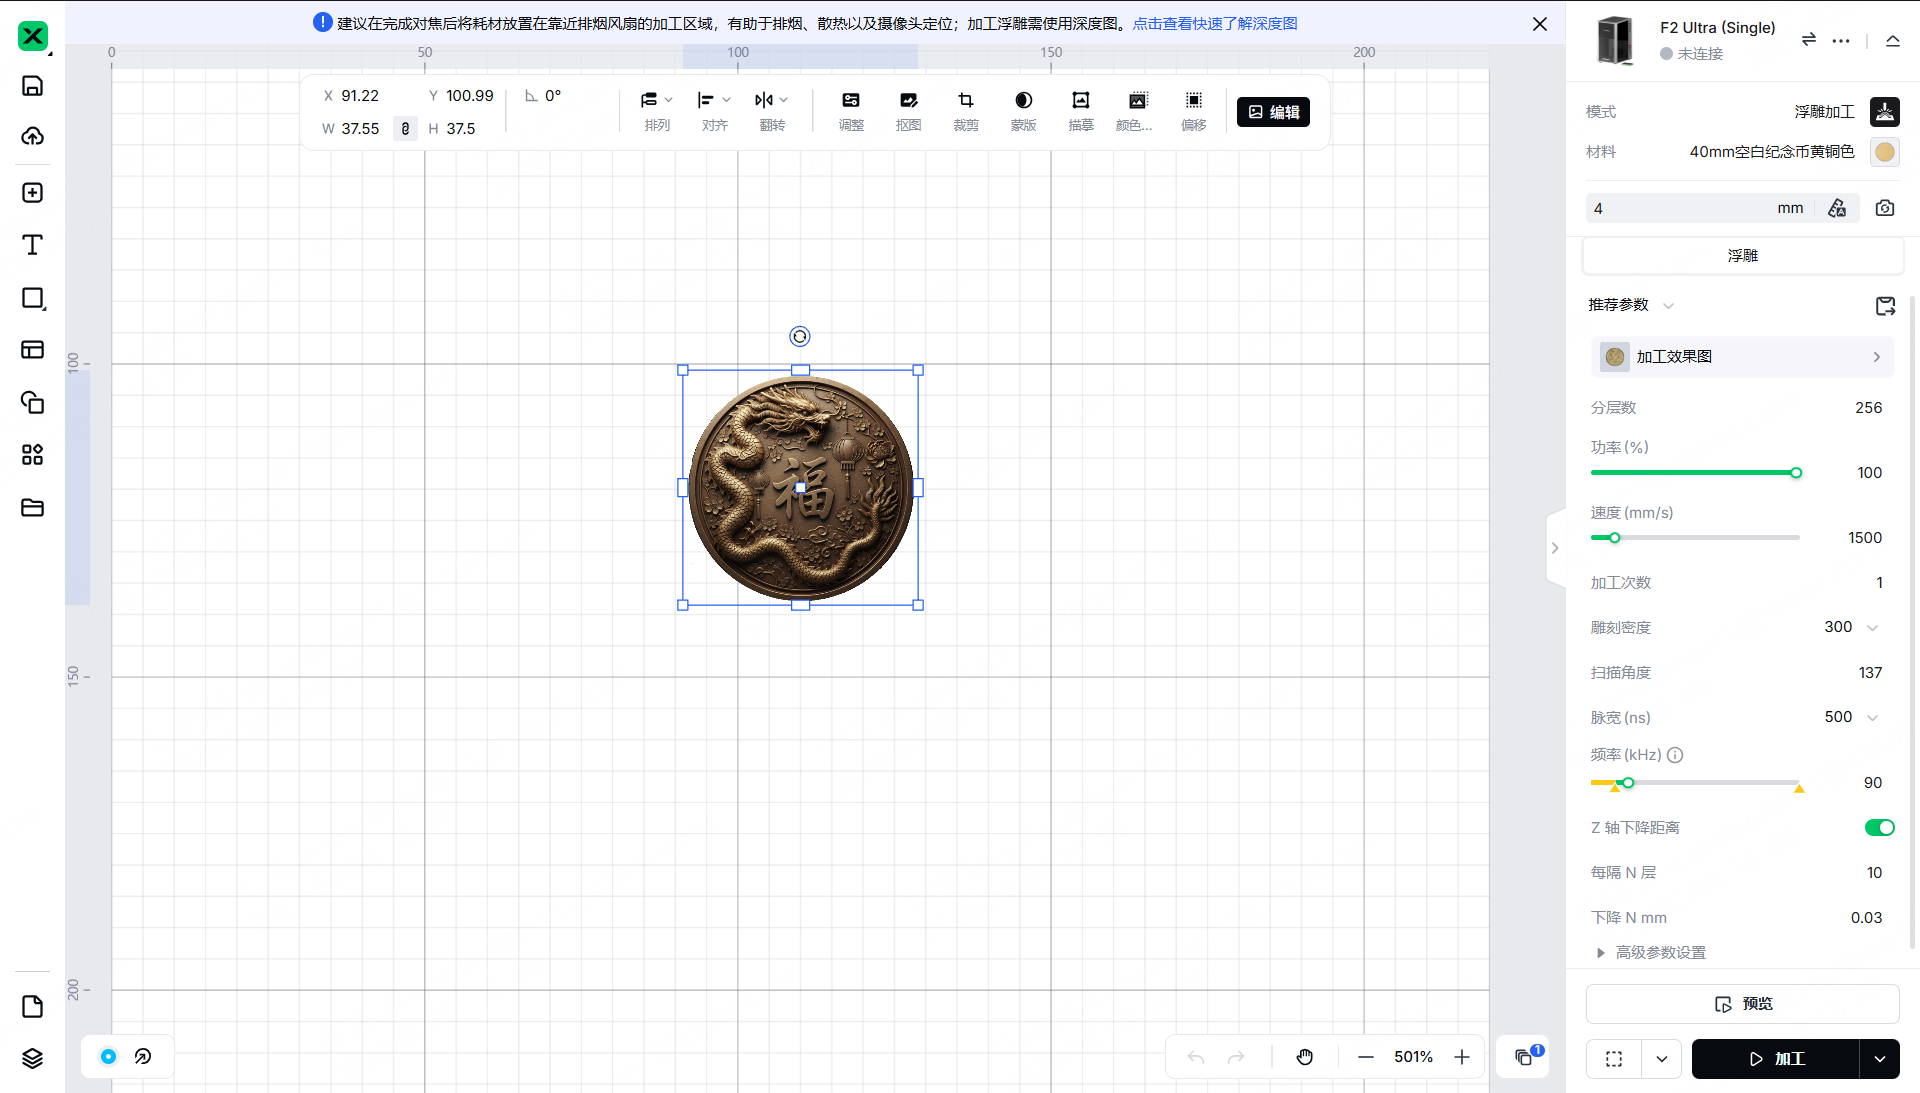Expand the 雕刻密度 dropdown
Viewport: 1920px width, 1093px height.
click(1872, 627)
